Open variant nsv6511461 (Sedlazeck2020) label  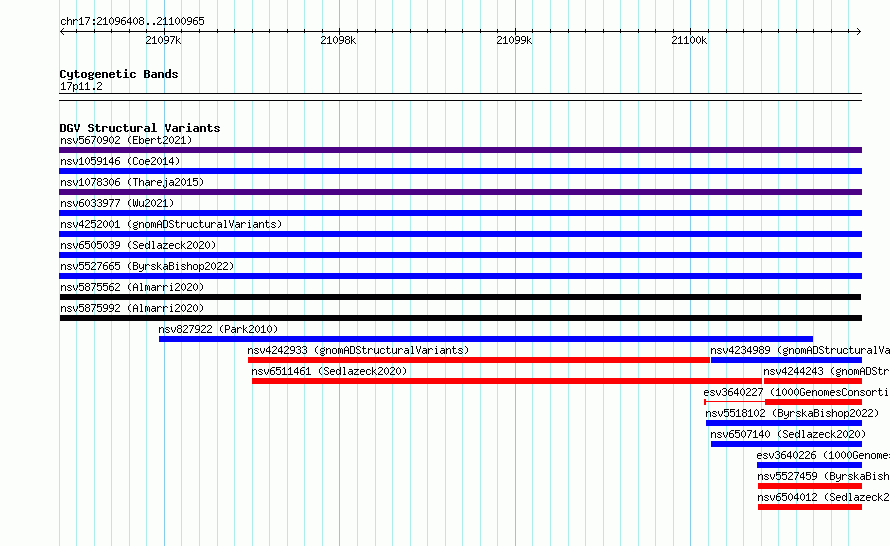pyautogui.click(x=329, y=371)
